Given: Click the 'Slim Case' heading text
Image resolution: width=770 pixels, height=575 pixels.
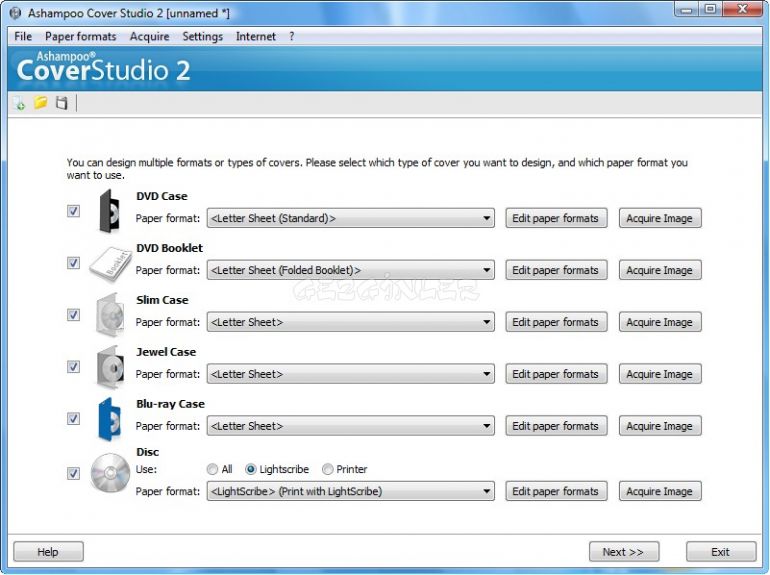Looking at the screenshot, I should click(162, 300).
